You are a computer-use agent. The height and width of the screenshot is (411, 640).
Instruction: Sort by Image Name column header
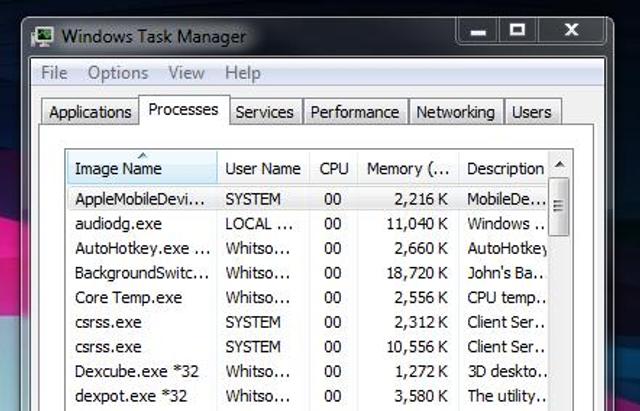point(142,168)
